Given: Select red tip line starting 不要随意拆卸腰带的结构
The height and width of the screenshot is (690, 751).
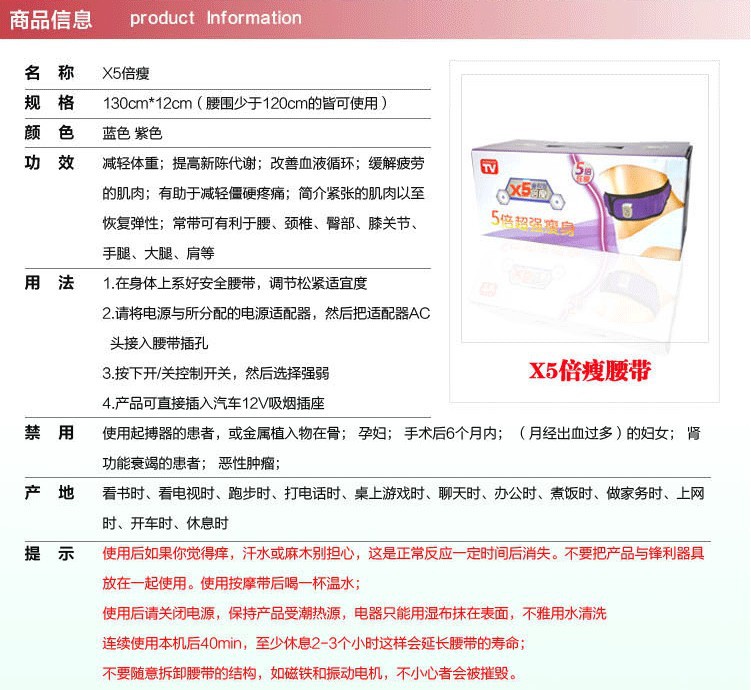Looking at the screenshot, I should (x=311, y=673).
